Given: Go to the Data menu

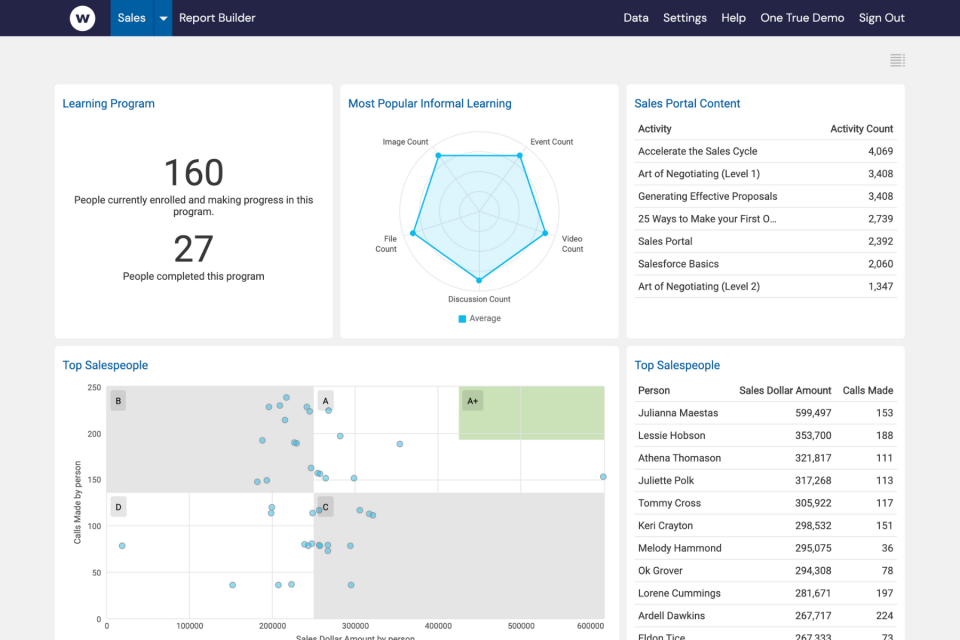Looking at the screenshot, I should click(636, 18).
